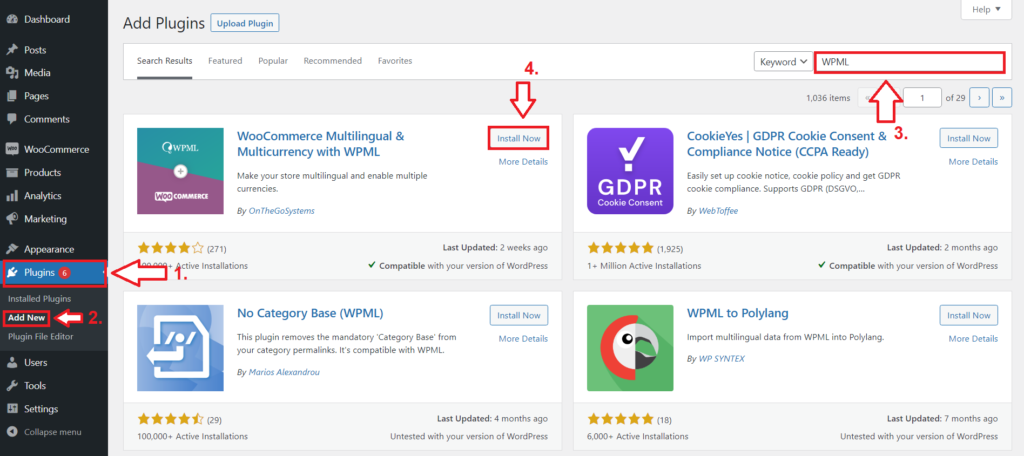Open WooCommerce Multilingual plugin thumbnail
This screenshot has width=1024, height=456.
[x=180, y=171]
